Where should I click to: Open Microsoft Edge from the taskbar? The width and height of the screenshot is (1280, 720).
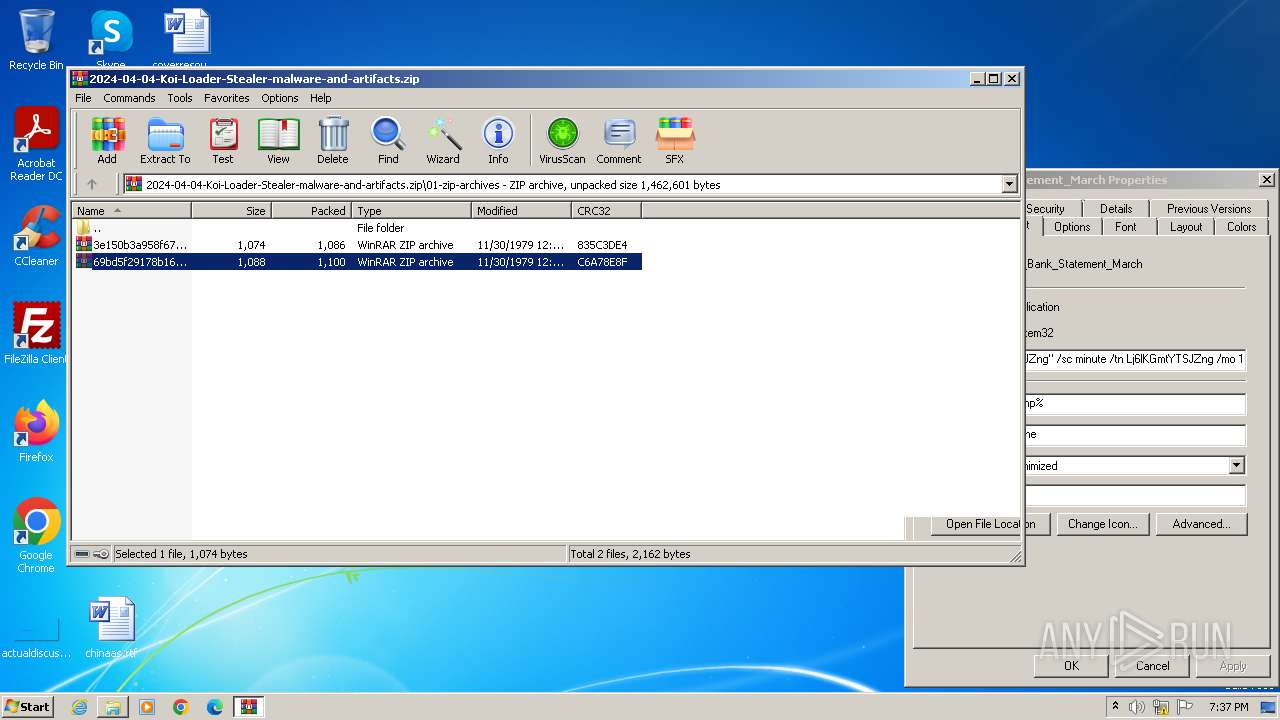(215, 707)
